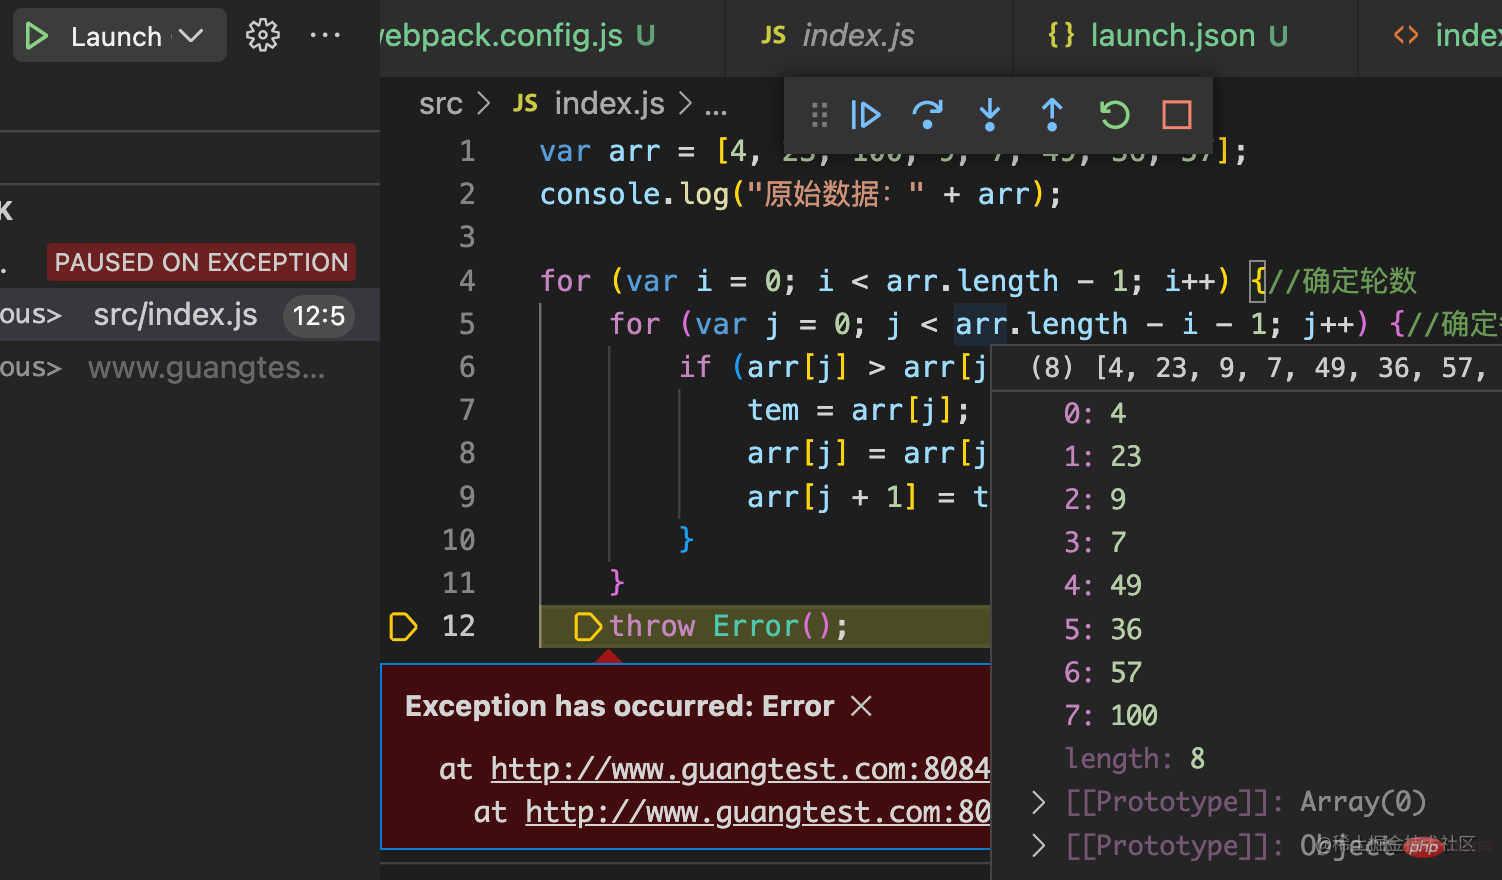Click the hover entry 7: 100

pos(1110,715)
